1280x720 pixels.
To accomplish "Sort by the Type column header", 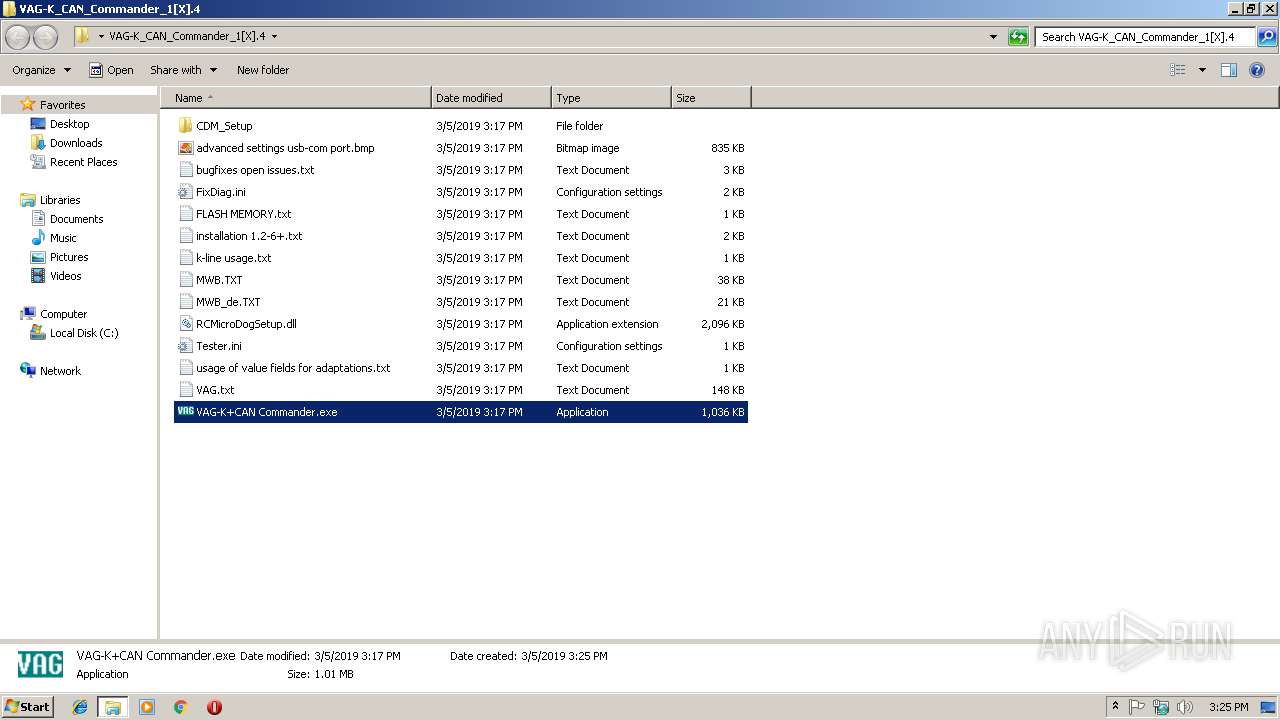I will tap(611, 98).
